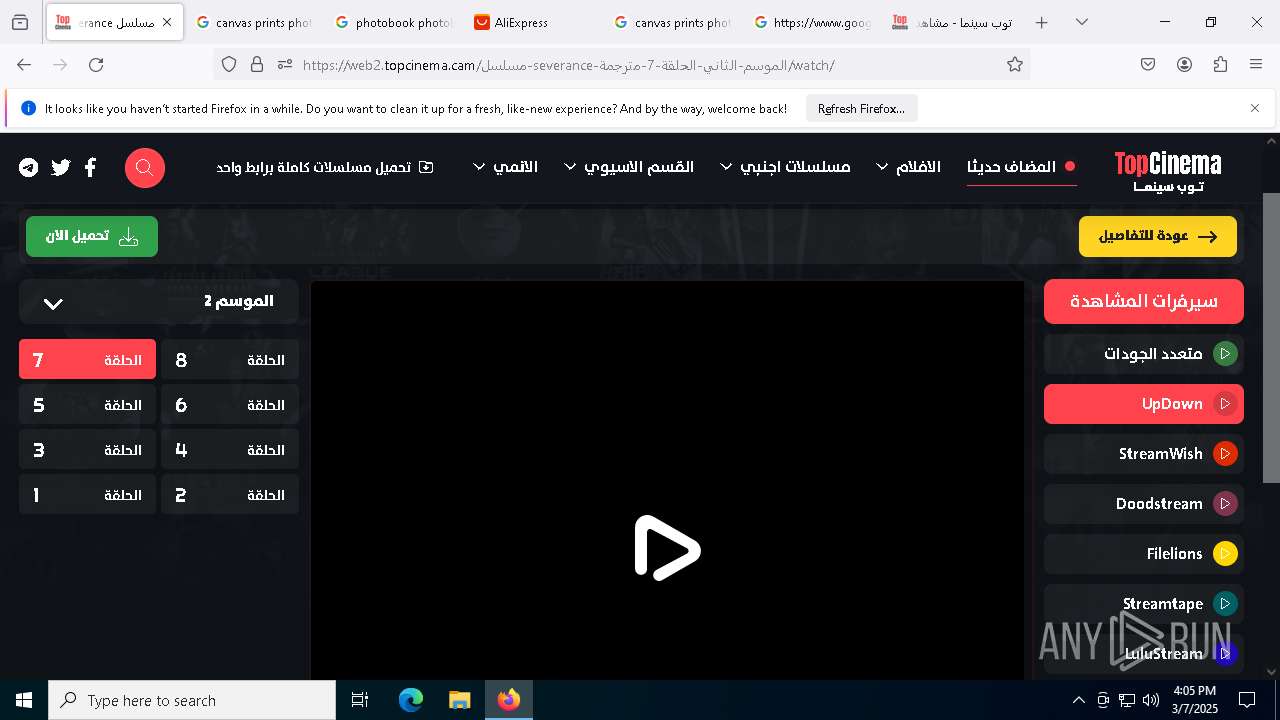
Task: Select the Filelions server
Action: [1144, 554]
